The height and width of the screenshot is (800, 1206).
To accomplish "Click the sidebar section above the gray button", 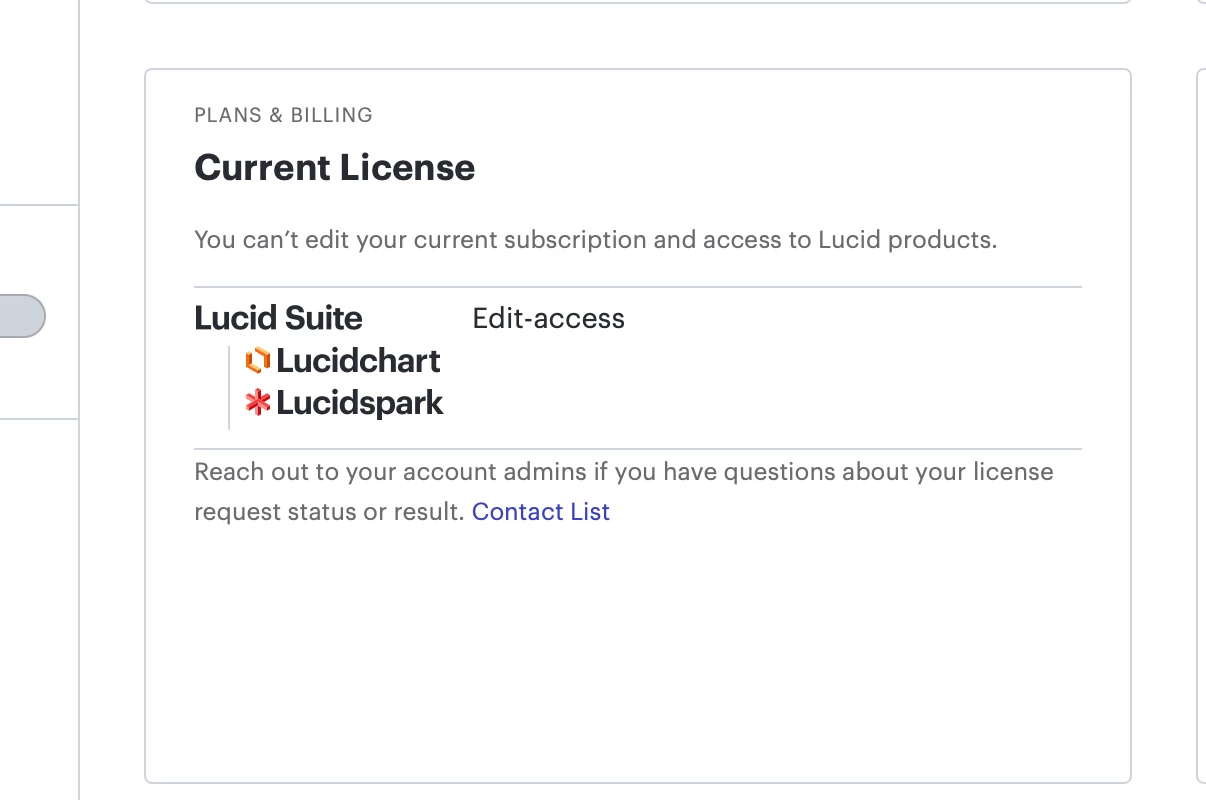I will tap(39, 102).
